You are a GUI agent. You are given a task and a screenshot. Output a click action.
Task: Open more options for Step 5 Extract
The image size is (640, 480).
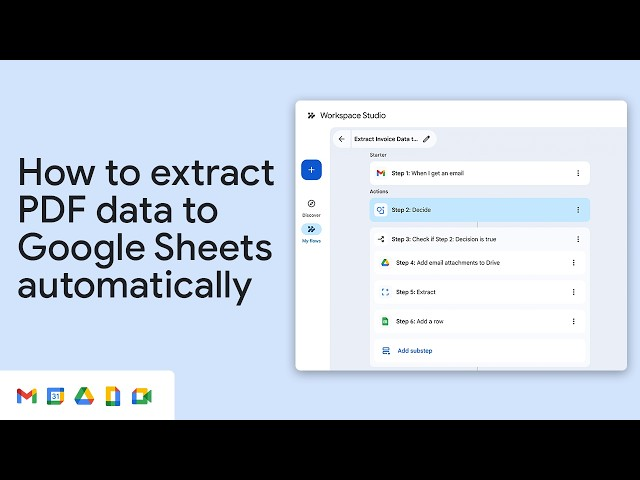point(573,292)
